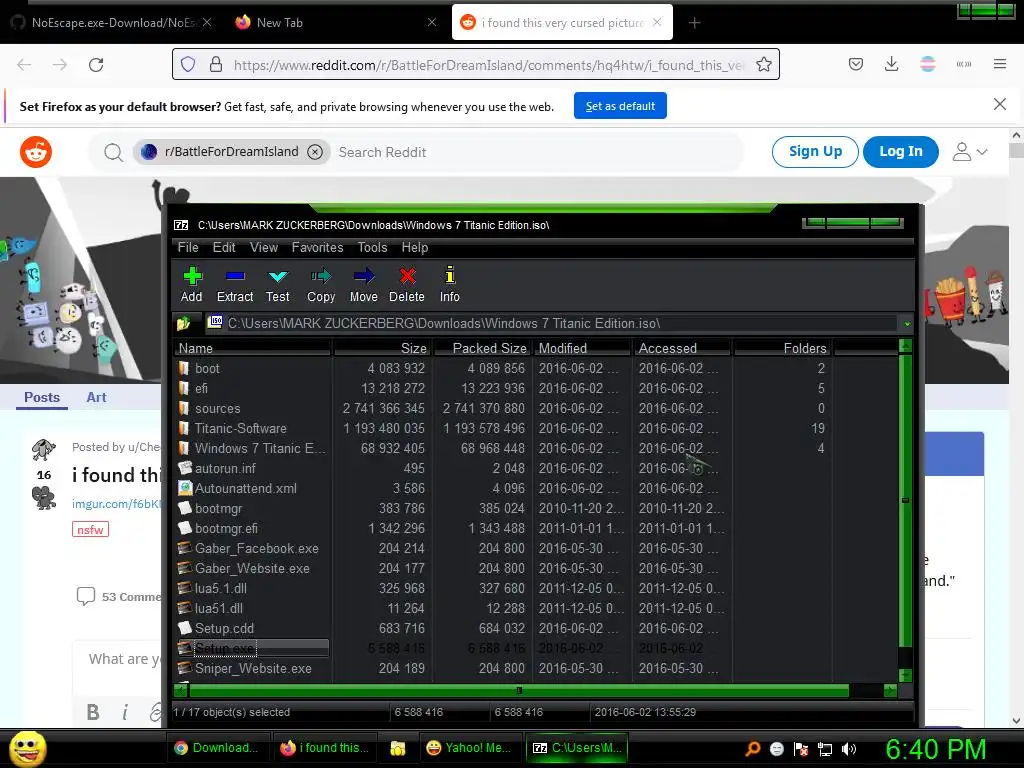Switch to the Download... Chrome taskbar button
This screenshot has height=768, width=1024.
point(216,748)
